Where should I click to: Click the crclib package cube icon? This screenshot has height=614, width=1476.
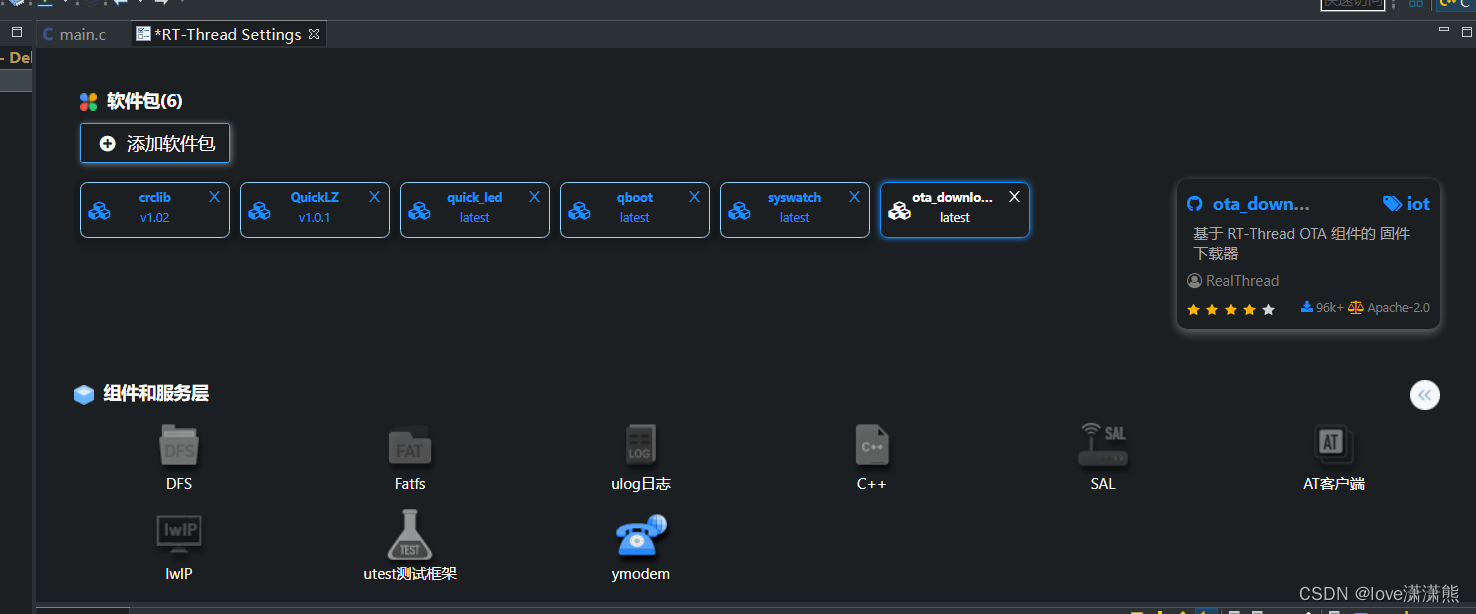coord(99,211)
